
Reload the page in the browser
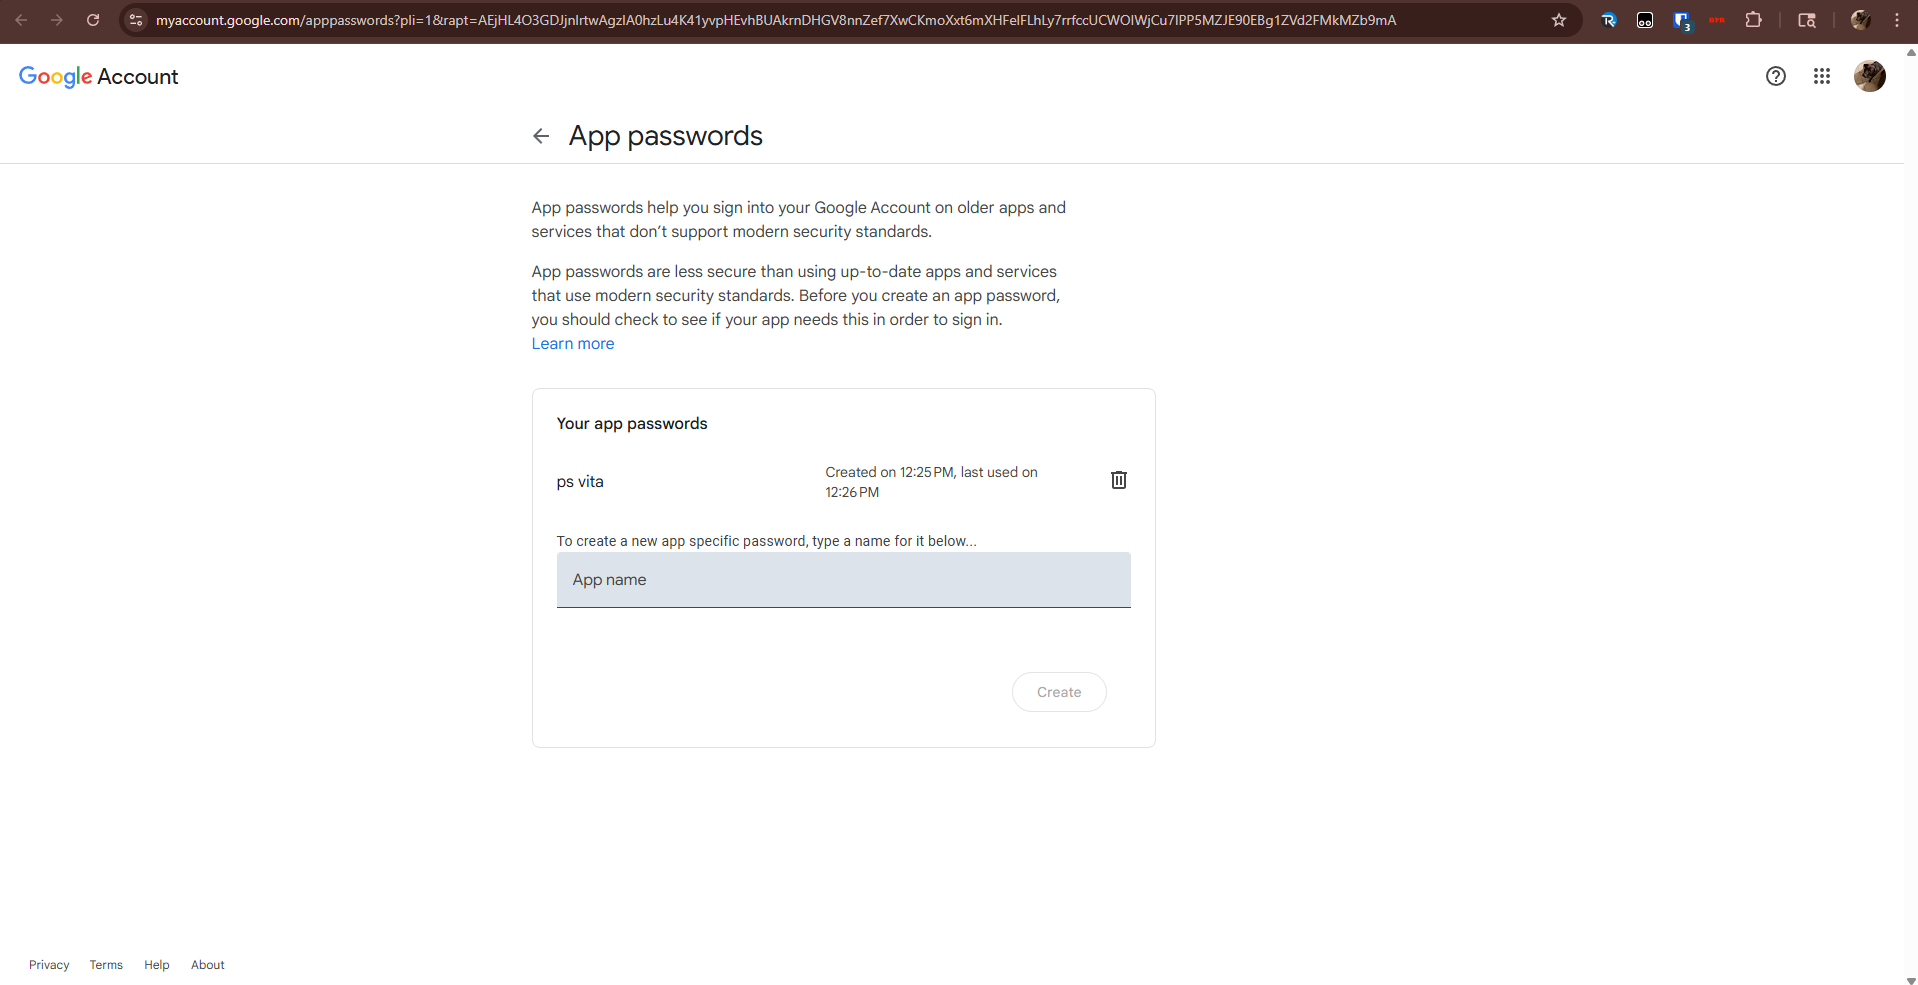(93, 20)
